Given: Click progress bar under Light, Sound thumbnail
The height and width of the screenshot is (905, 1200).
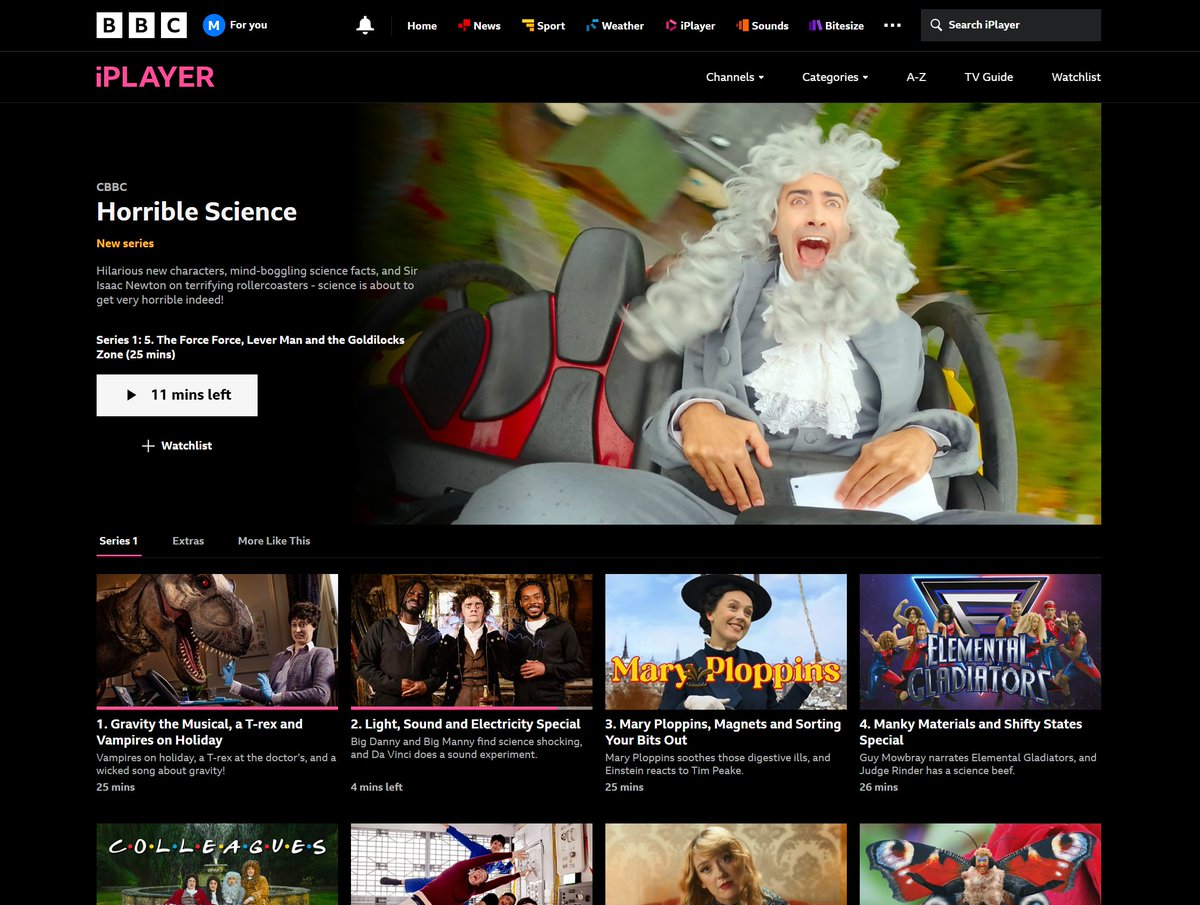Looking at the screenshot, I should point(471,707).
